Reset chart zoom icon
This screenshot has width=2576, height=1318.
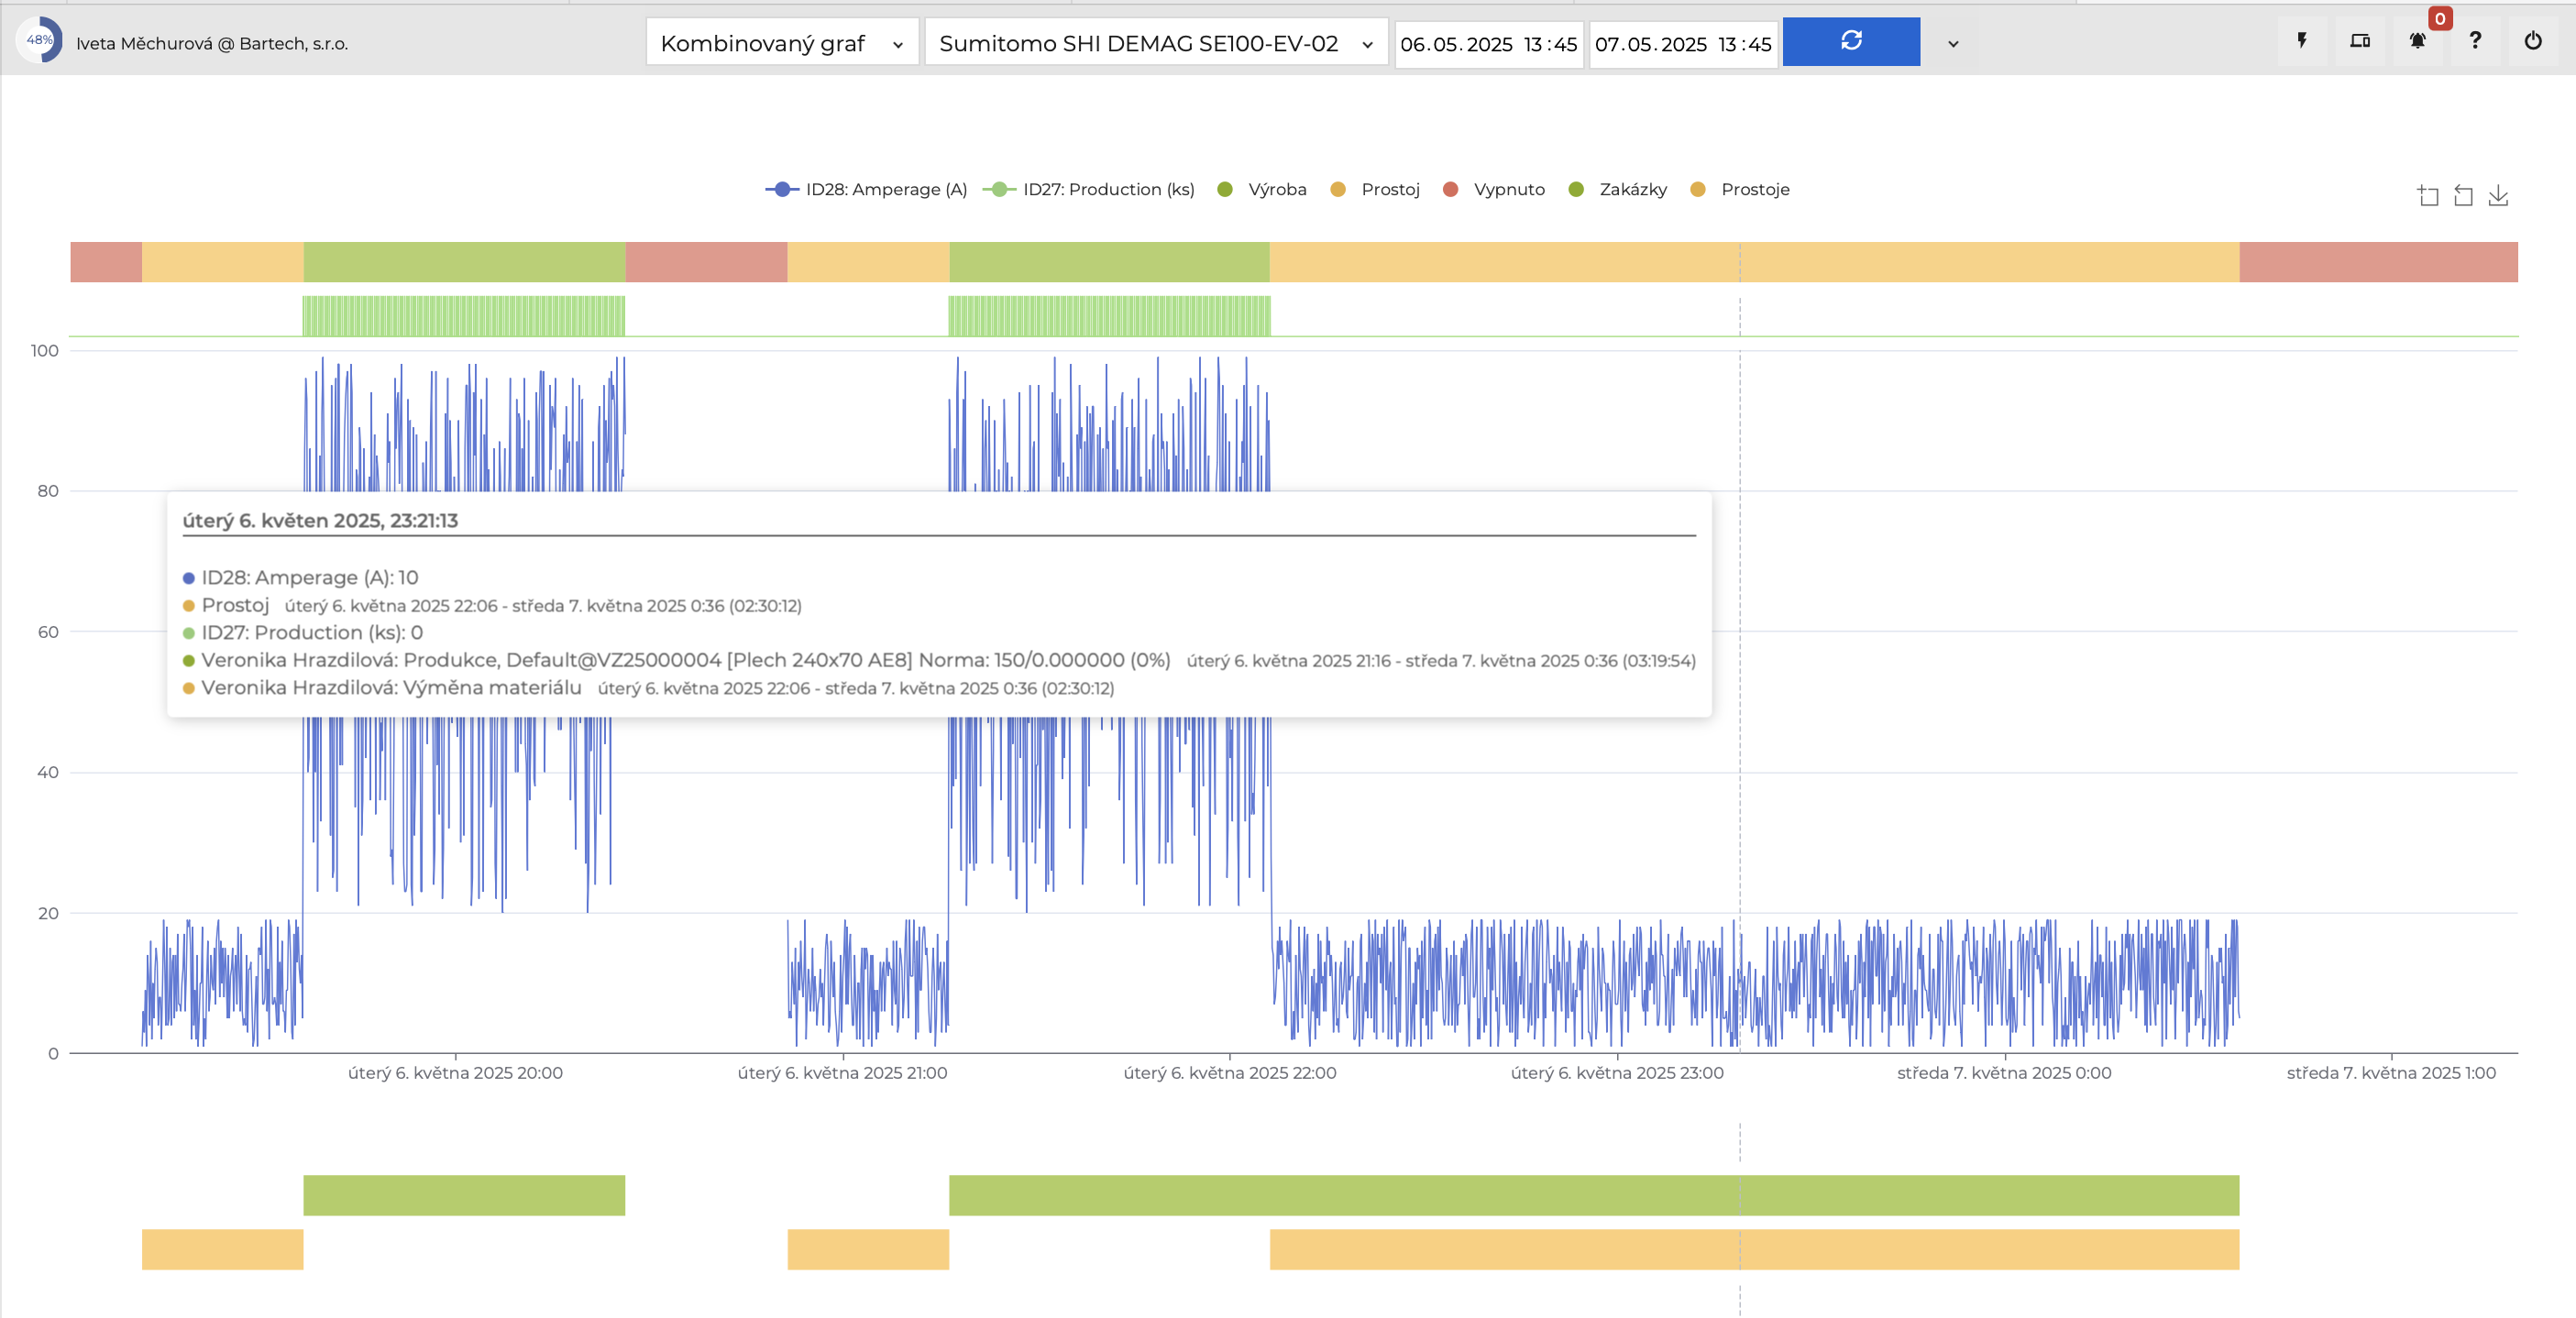point(2463,196)
